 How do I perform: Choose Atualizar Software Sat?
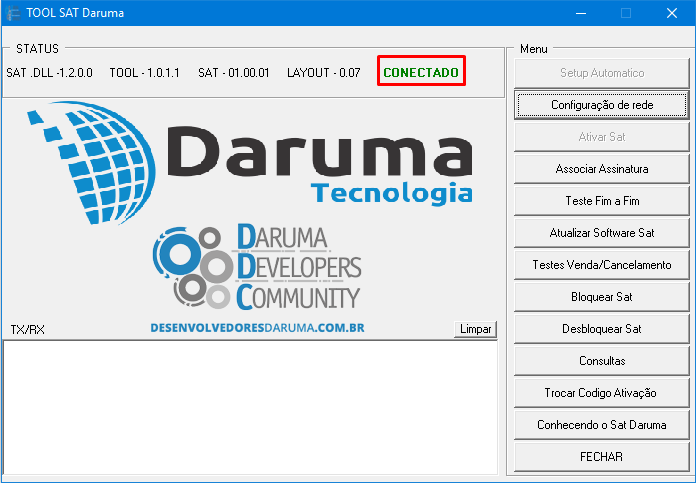click(601, 233)
